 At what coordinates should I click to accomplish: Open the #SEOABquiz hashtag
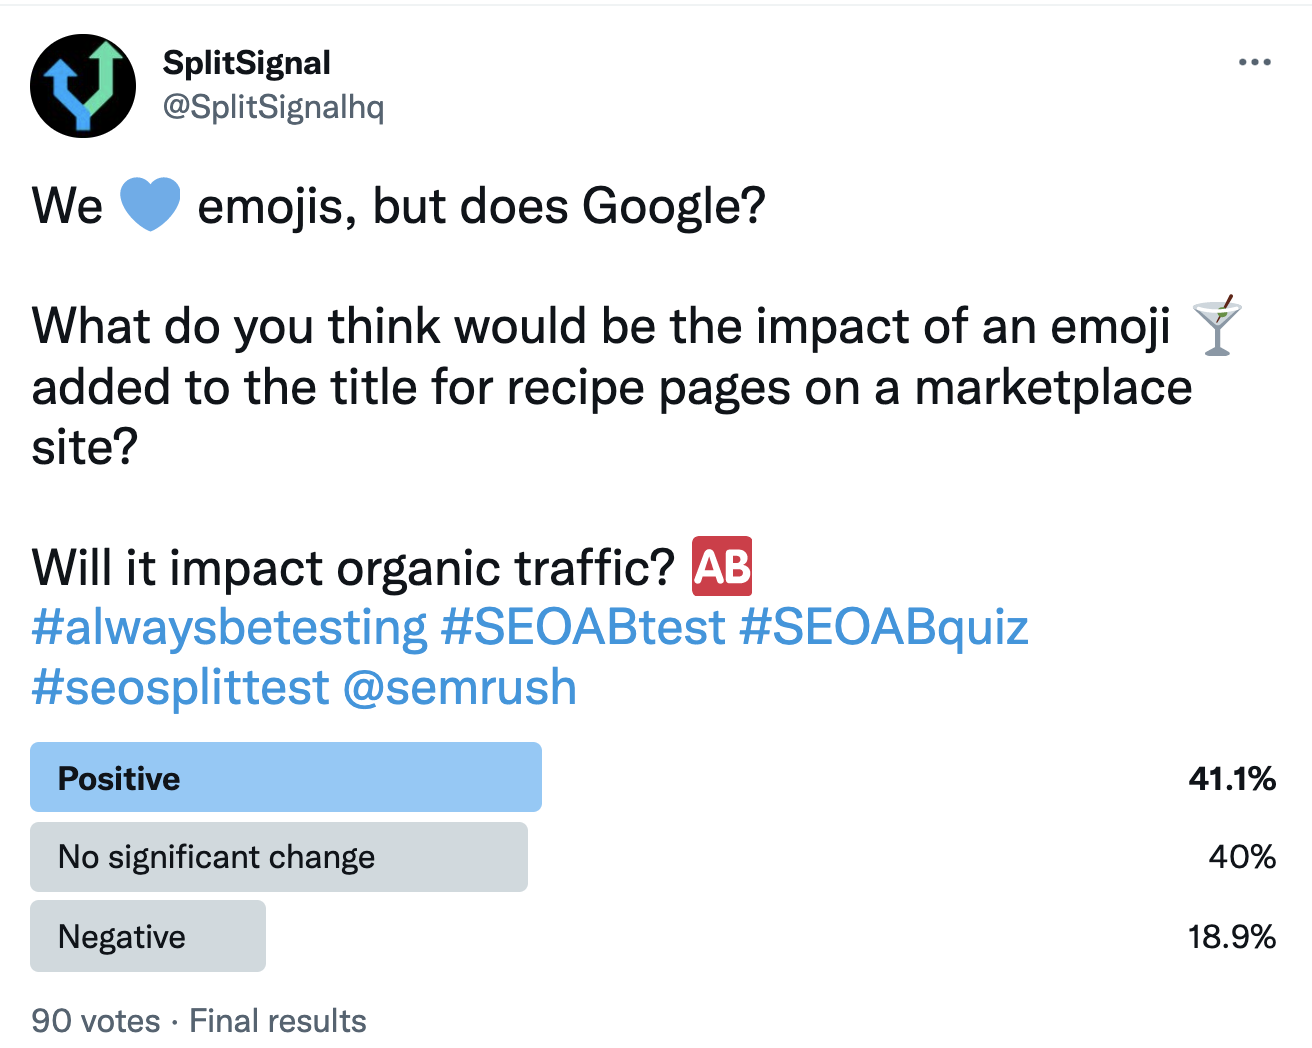[x=884, y=628]
